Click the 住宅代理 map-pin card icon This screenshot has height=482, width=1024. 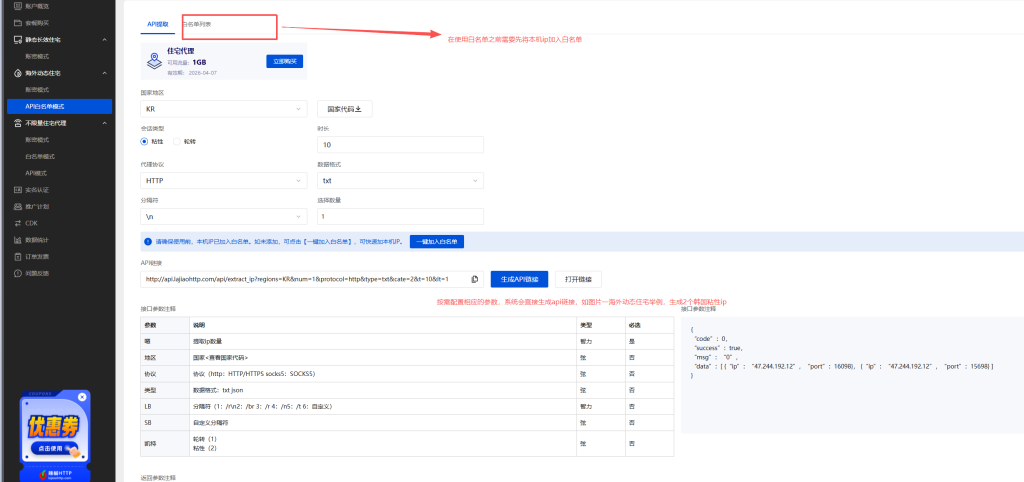pos(155,61)
